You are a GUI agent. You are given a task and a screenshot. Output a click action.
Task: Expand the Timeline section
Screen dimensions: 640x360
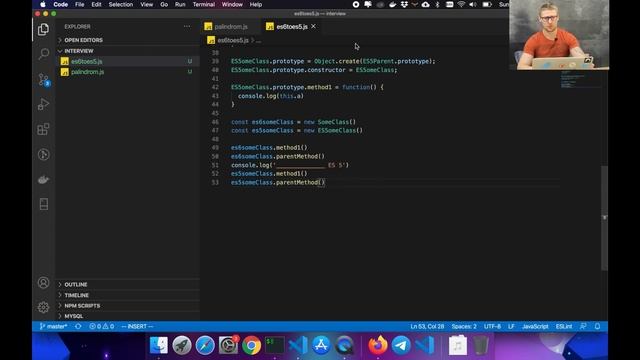[x=127, y=295]
